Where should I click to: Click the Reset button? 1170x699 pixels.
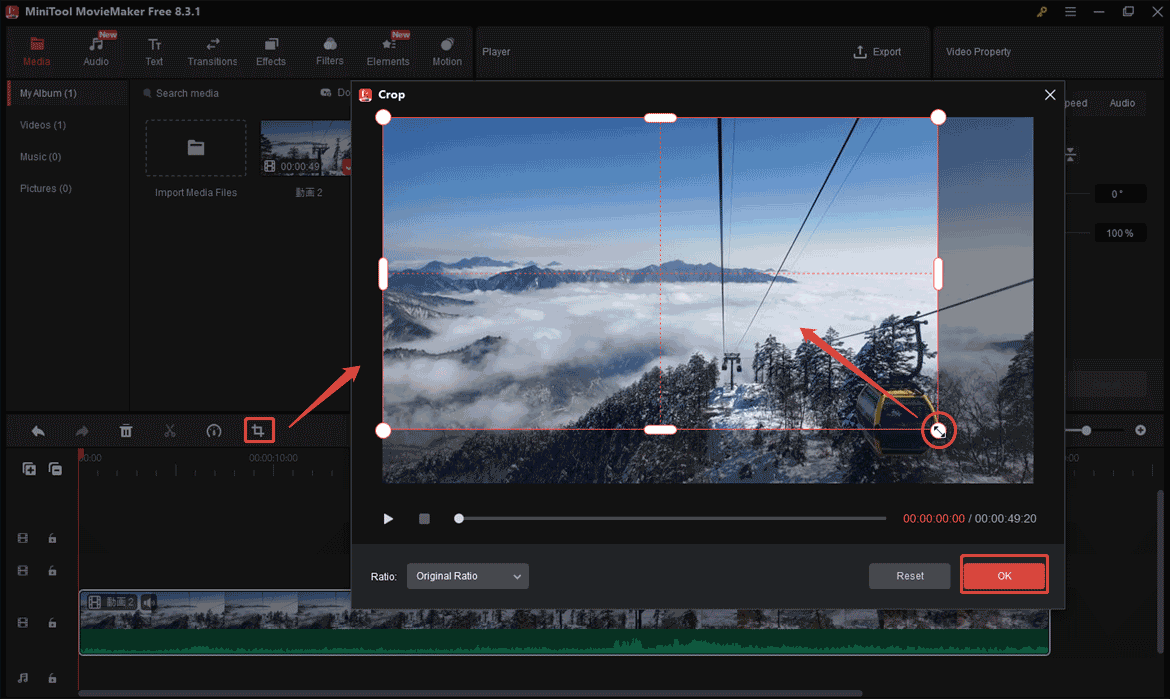point(909,576)
